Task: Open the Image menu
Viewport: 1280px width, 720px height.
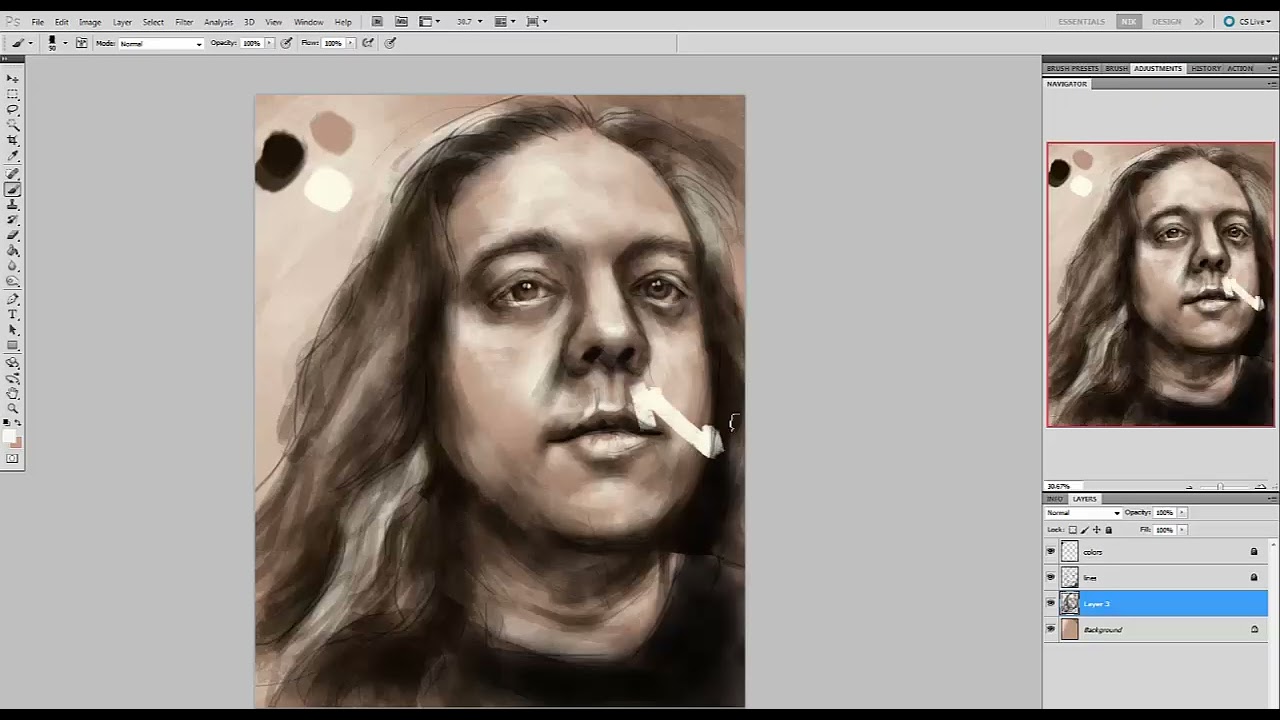Action: 90,21
